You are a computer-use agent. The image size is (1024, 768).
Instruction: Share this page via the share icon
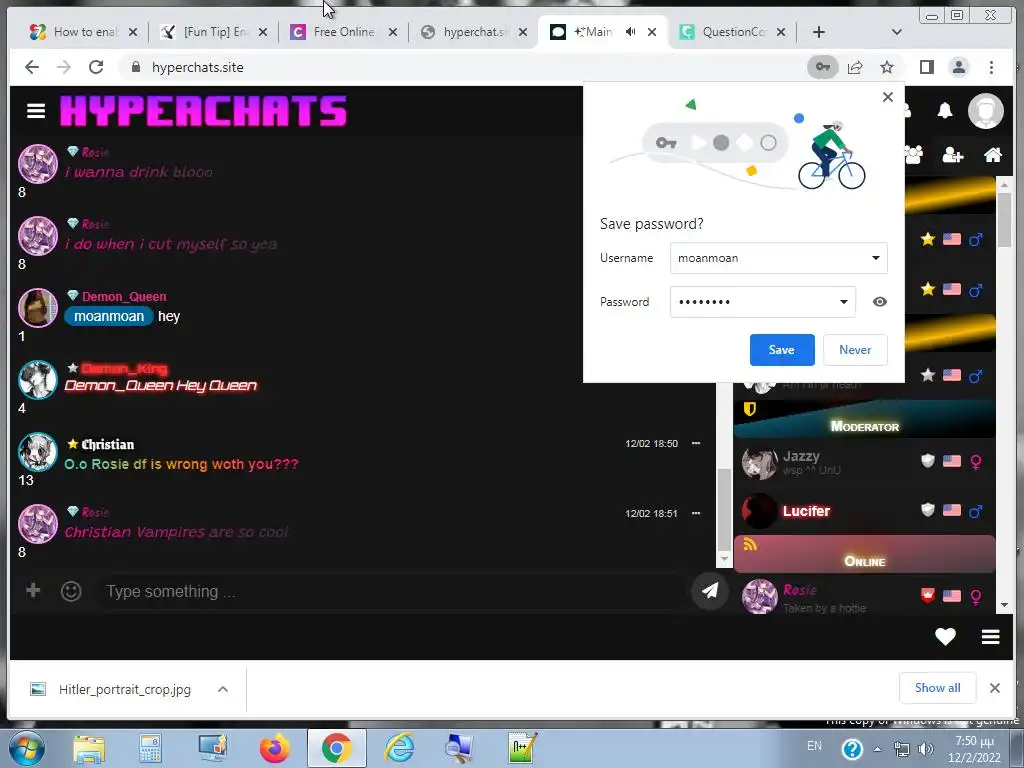[855, 67]
